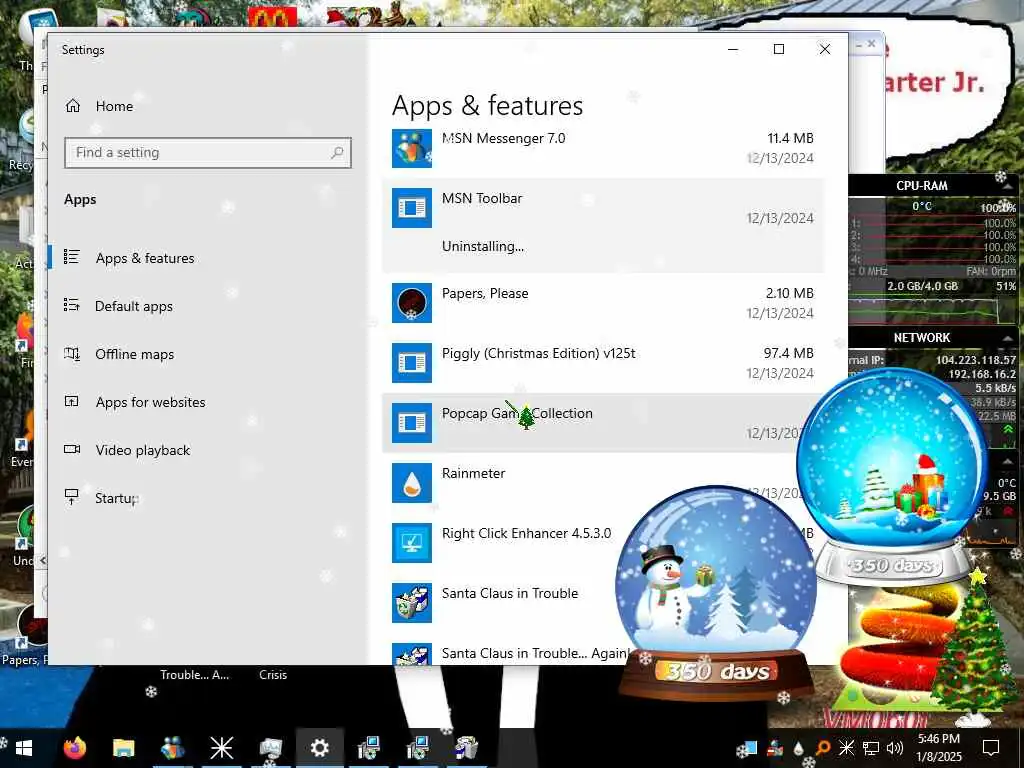Collapse the CPU-RAM Rainmeter panel arrow
This screenshot has width=1024, height=768.
[x=1008, y=186]
